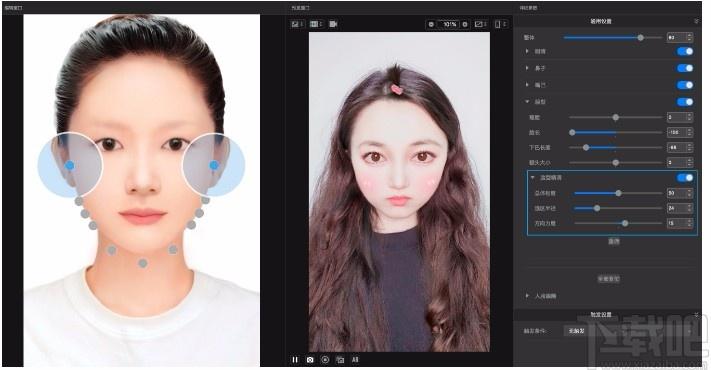Click the face width slider handle
Viewport: 711px width, 370px height.
tap(615, 117)
